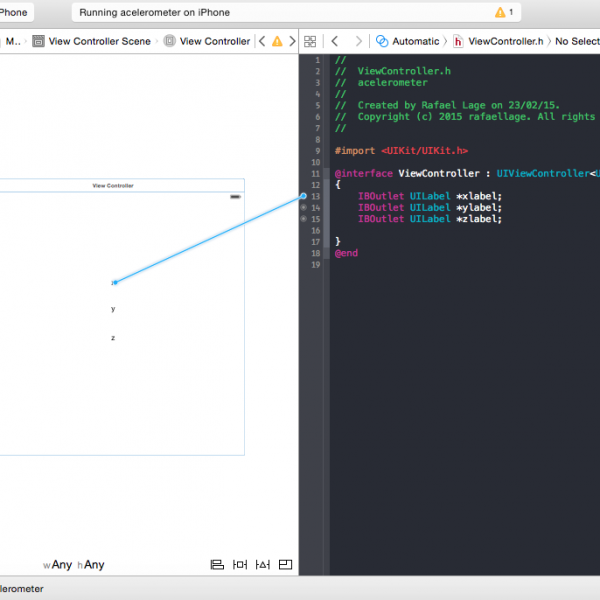Click the iPhone scheme destination selector

point(14,13)
